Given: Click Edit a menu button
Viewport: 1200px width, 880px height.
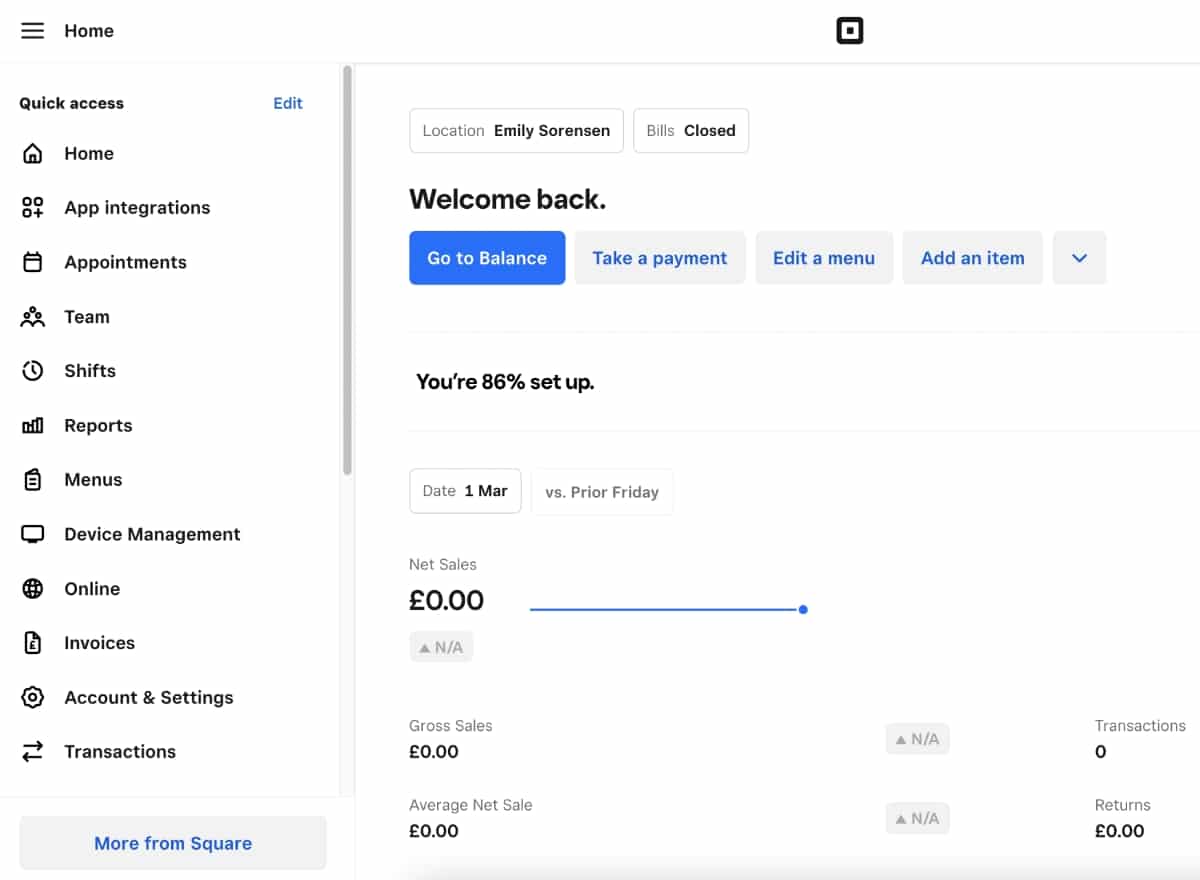Looking at the screenshot, I should [x=824, y=258].
